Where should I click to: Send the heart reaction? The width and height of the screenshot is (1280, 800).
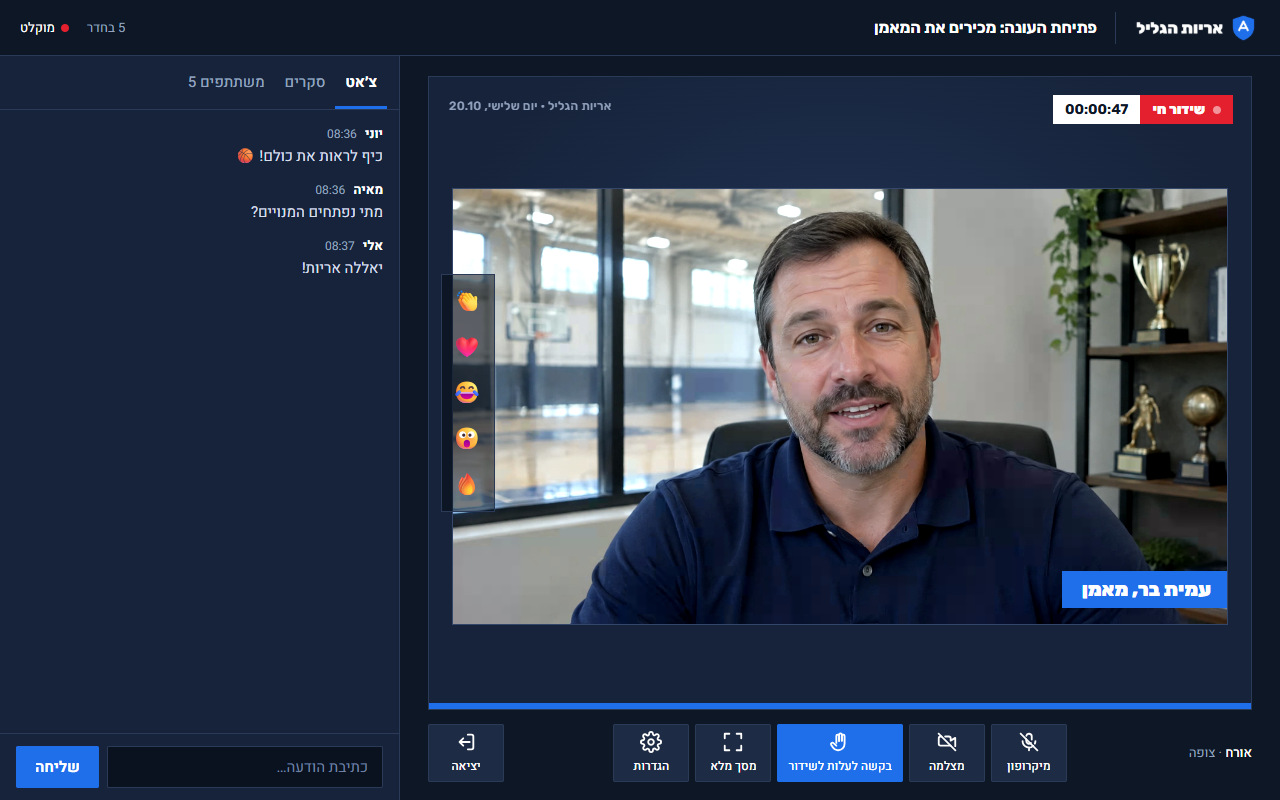[x=467, y=347]
